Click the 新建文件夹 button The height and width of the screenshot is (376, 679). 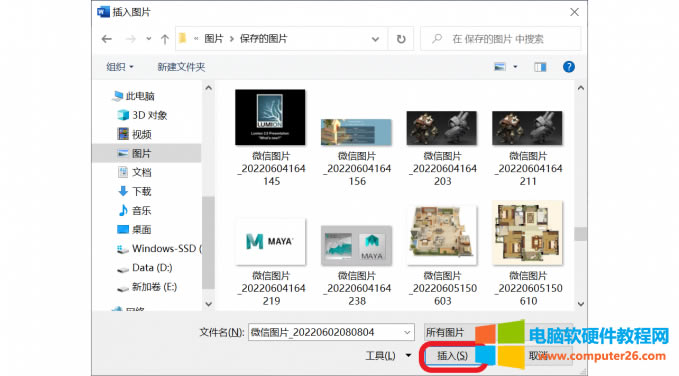(181, 67)
